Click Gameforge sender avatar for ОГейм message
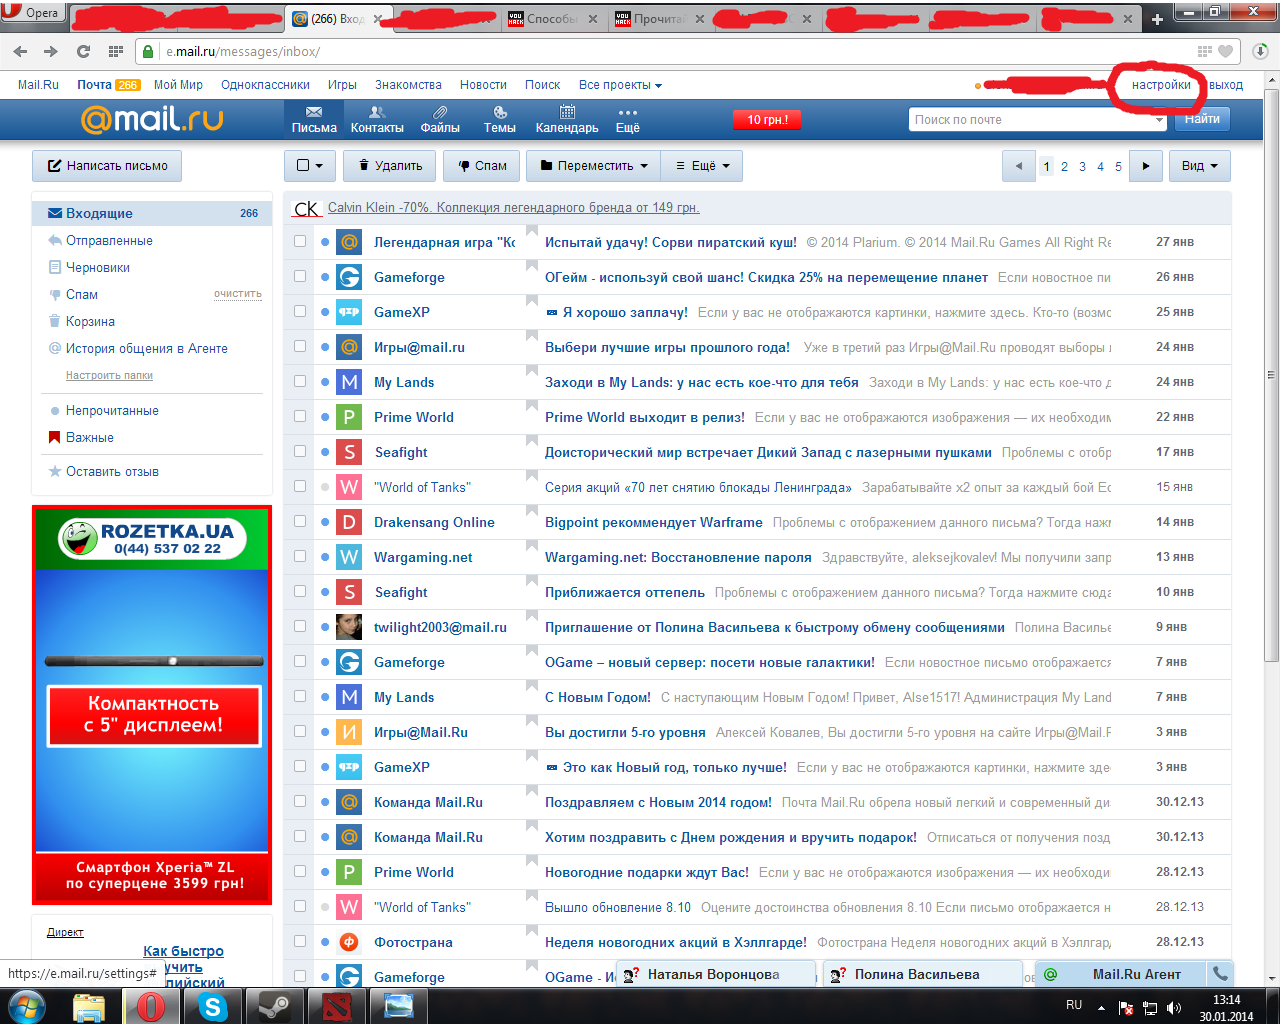Screen dimensions: 1280x1024 pyautogui.click(x=349, y=277)
